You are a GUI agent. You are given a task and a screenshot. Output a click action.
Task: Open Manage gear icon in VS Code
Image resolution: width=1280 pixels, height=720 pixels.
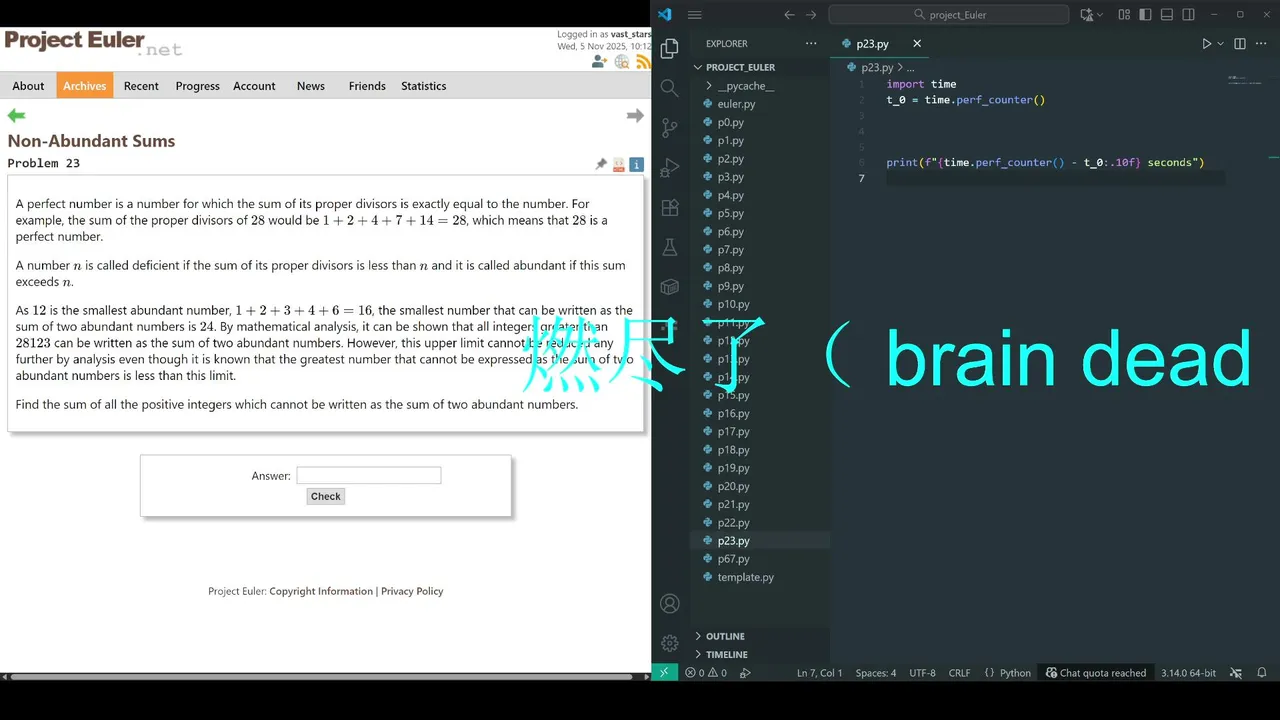(x=670, y=643)
